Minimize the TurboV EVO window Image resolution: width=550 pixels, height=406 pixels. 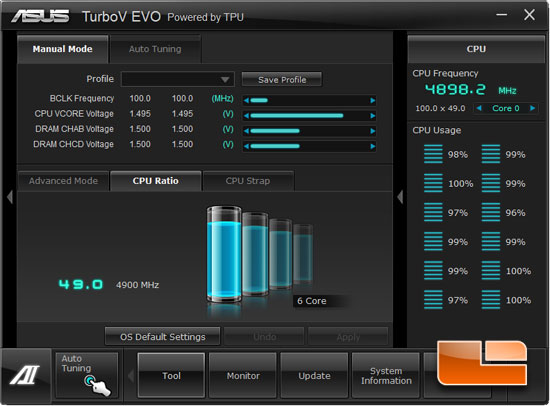coord(502,15)
